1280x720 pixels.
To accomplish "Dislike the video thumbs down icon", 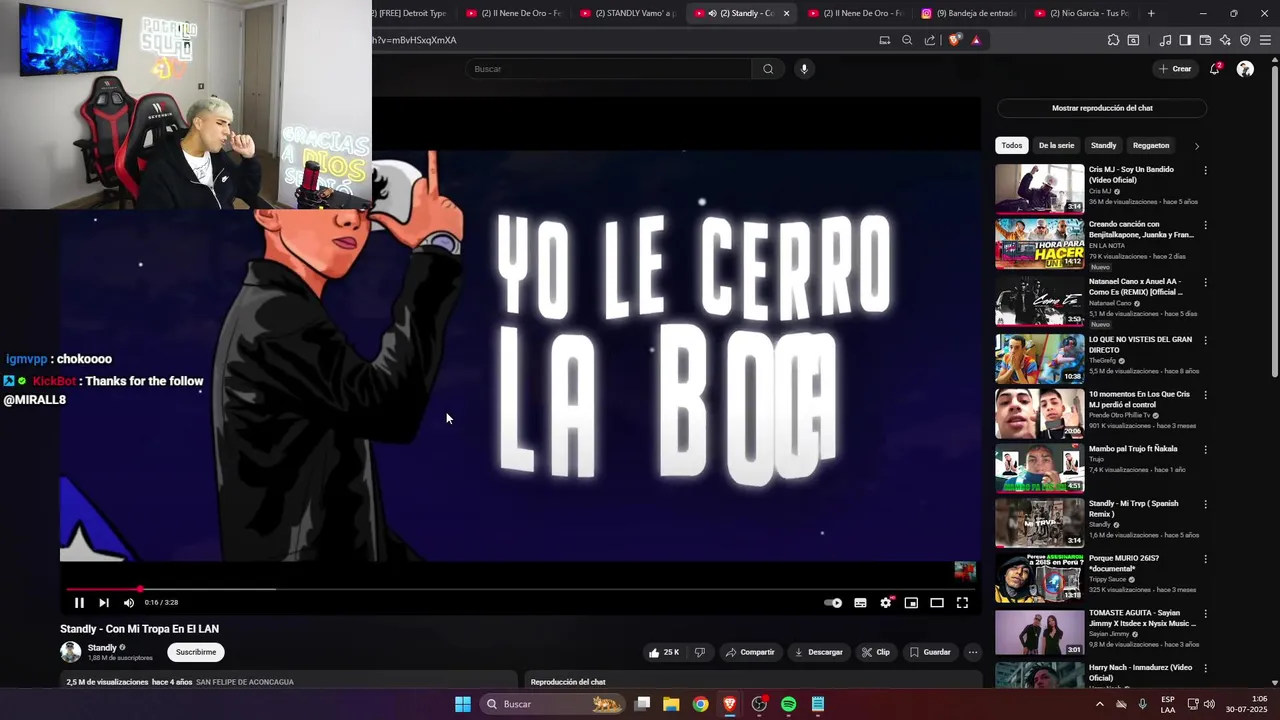I will click(x=700, y=652).
